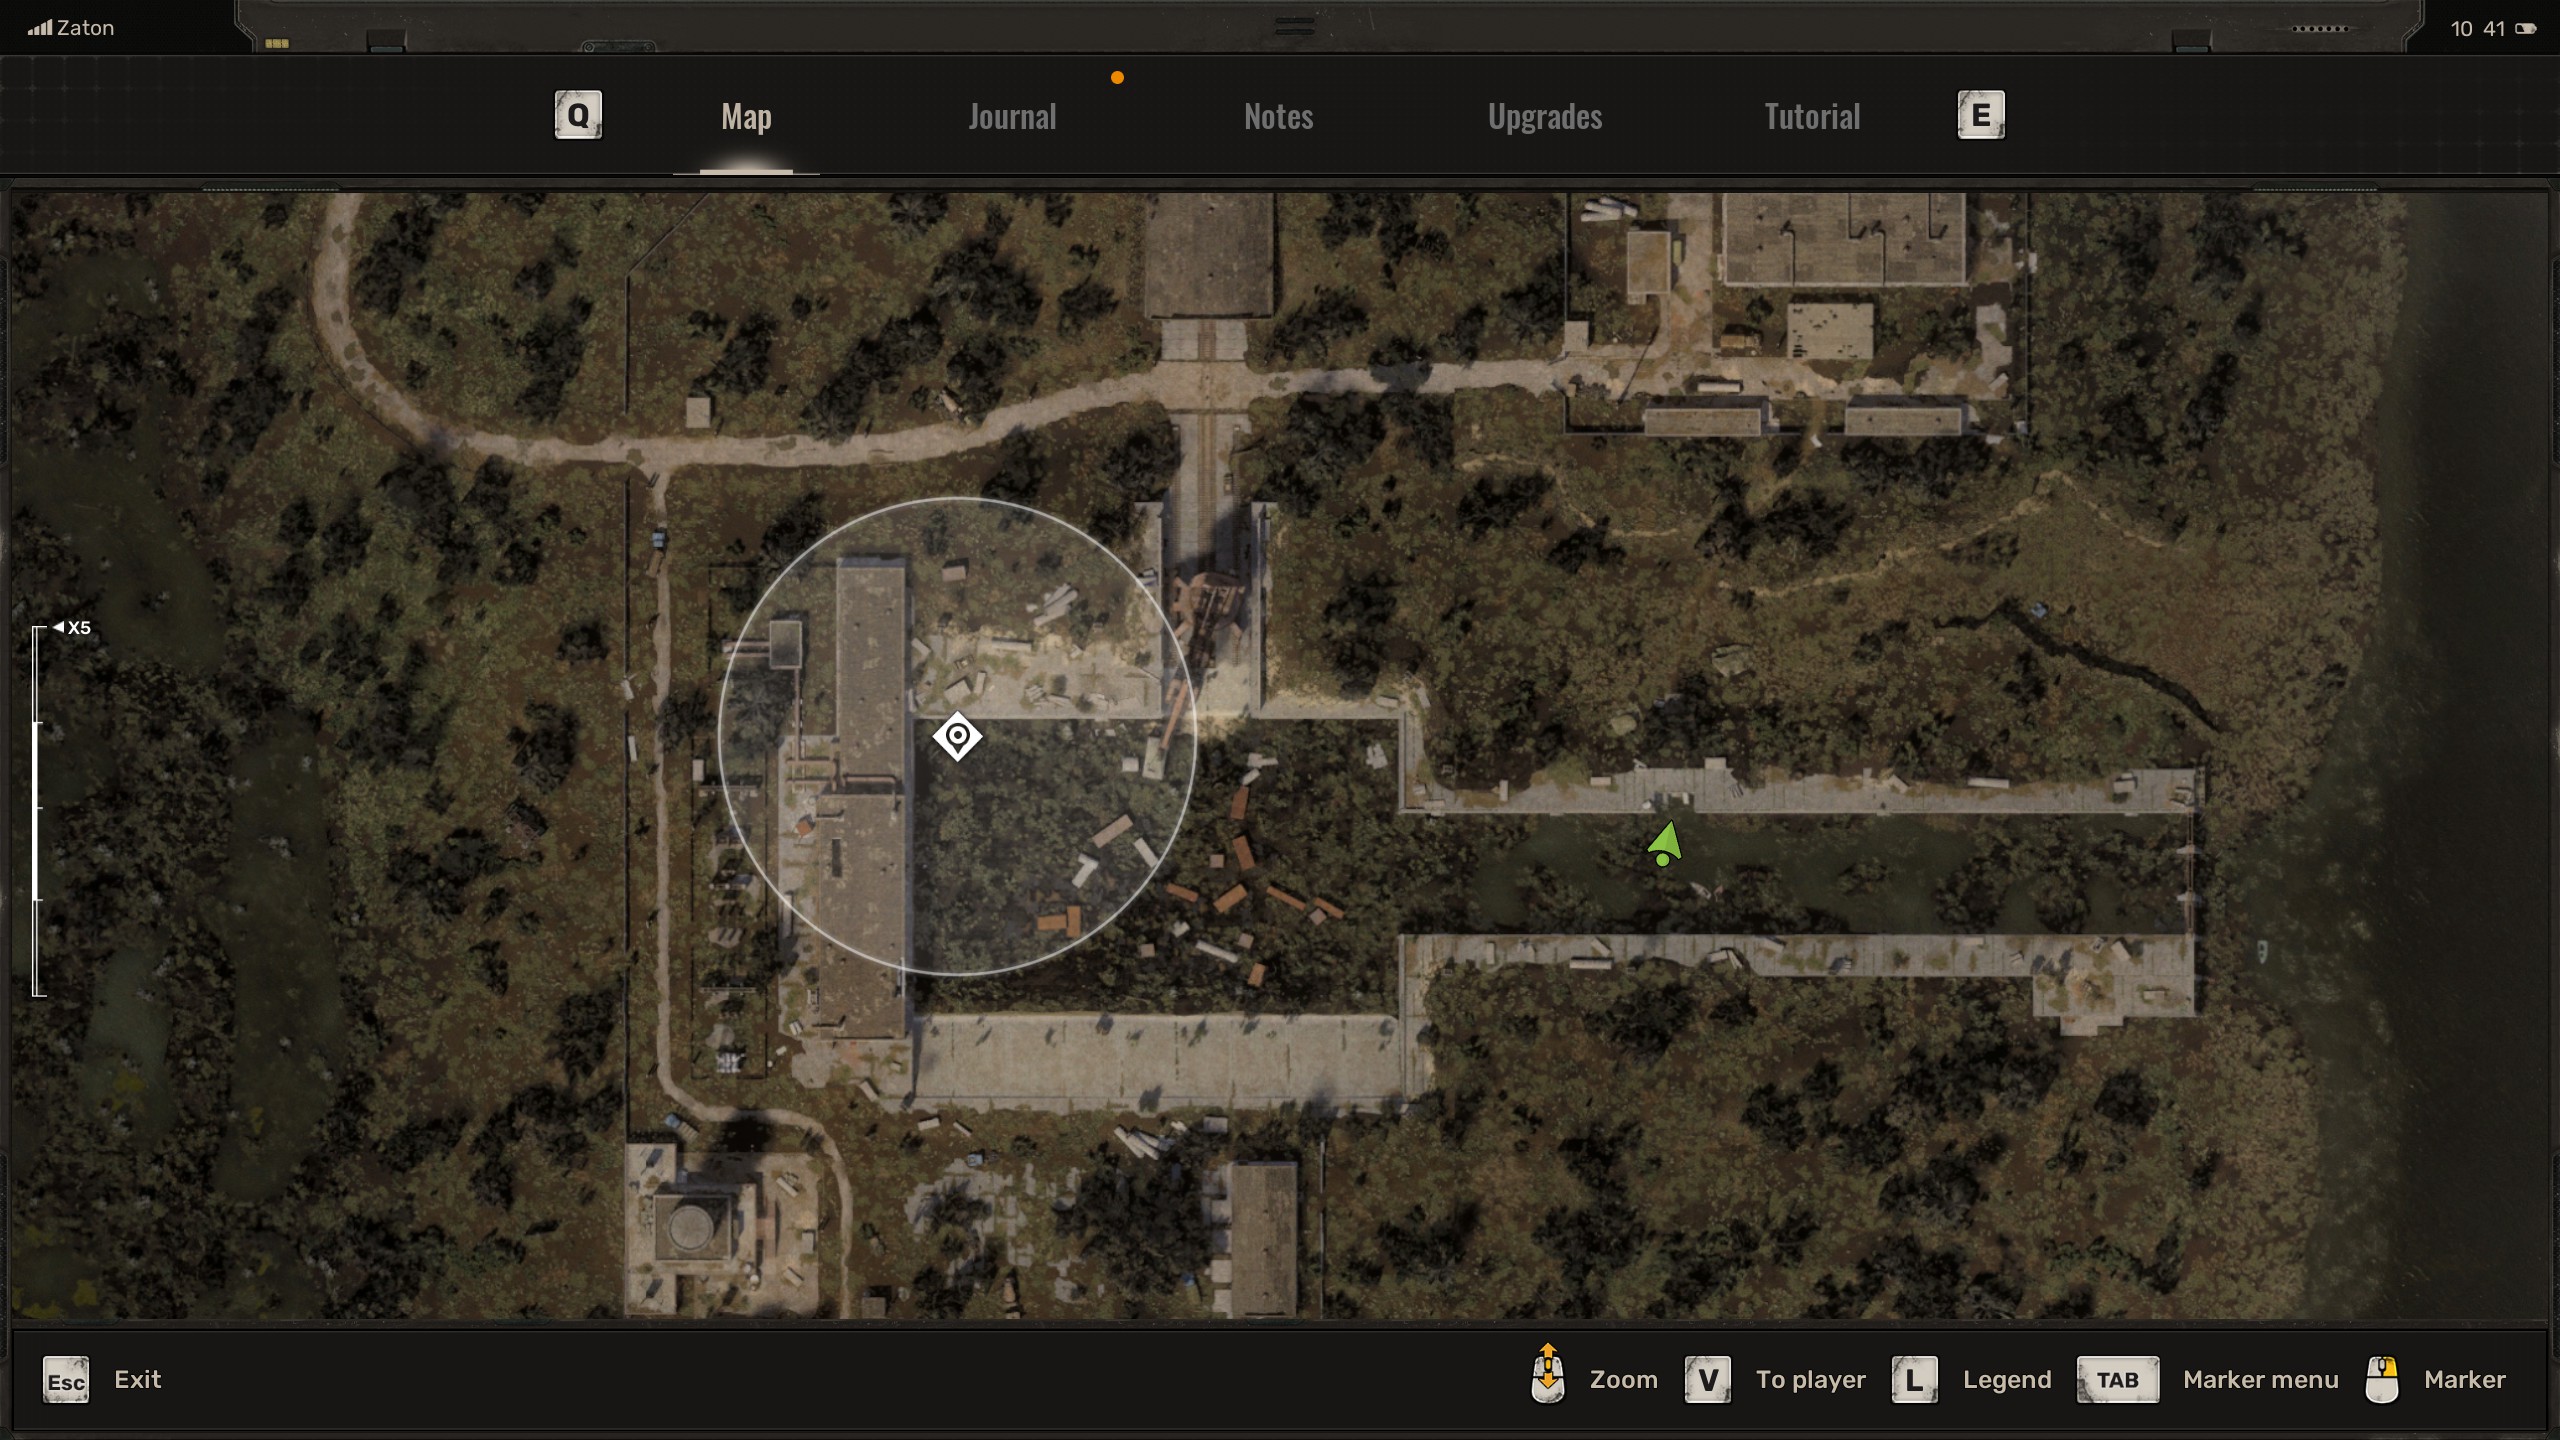Screen dimensions: 2560x1440
Task: Click the clock reading 10 41
Action: click(2478, 29)
